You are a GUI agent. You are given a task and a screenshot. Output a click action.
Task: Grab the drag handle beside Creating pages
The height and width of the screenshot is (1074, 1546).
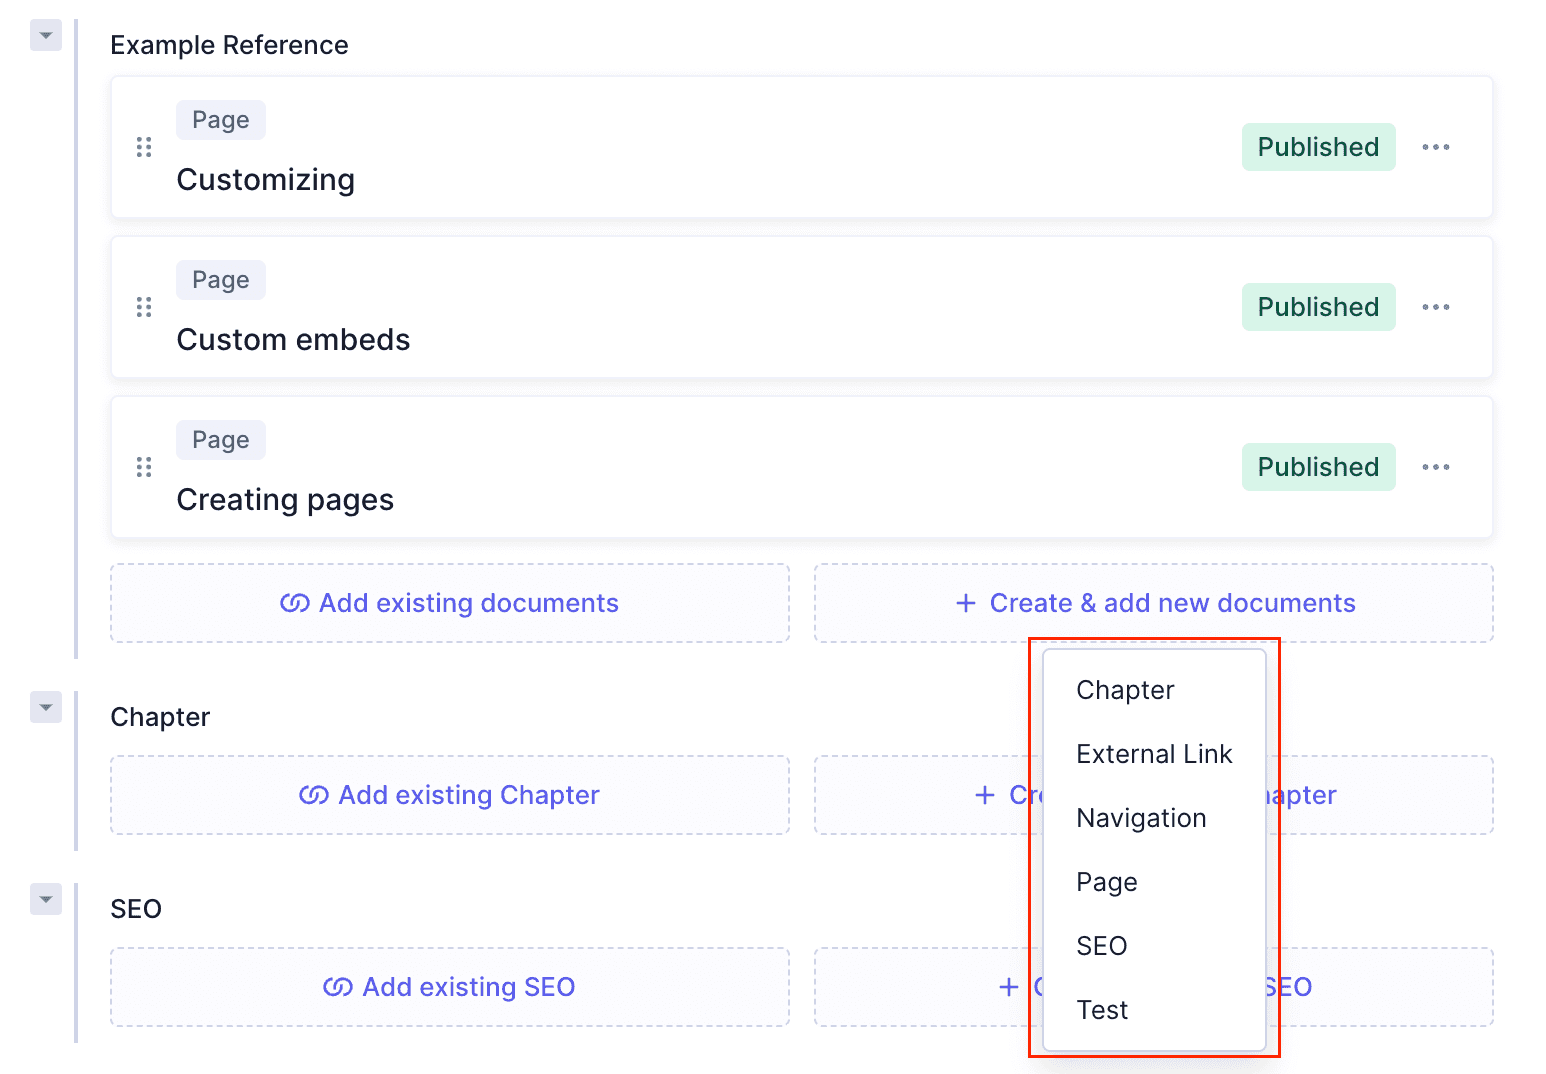[144, 466]
